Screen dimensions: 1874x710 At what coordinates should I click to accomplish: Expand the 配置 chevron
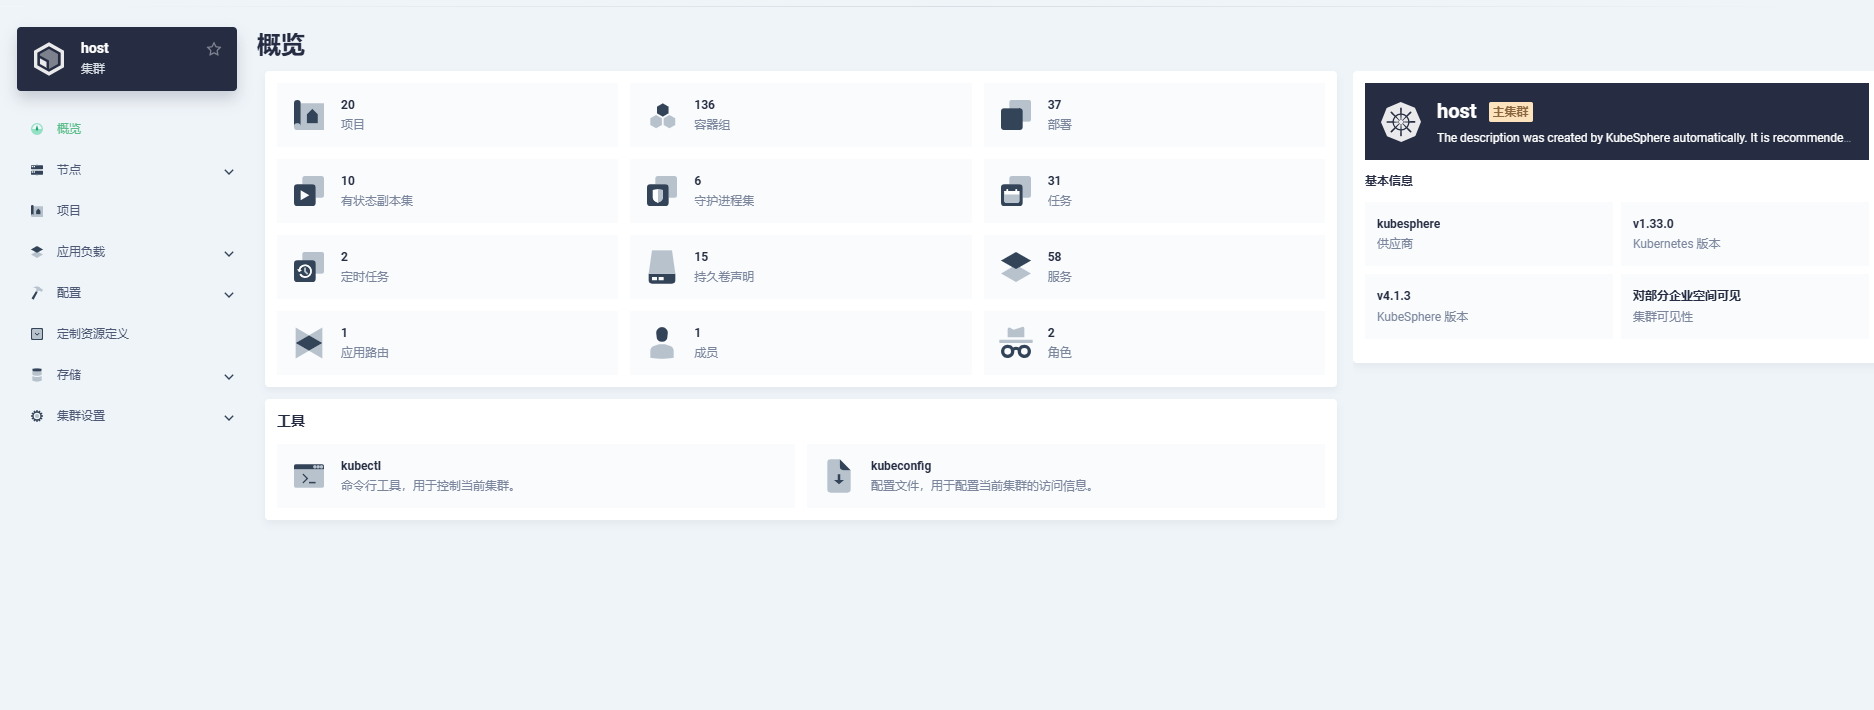(x=229, y=294)
